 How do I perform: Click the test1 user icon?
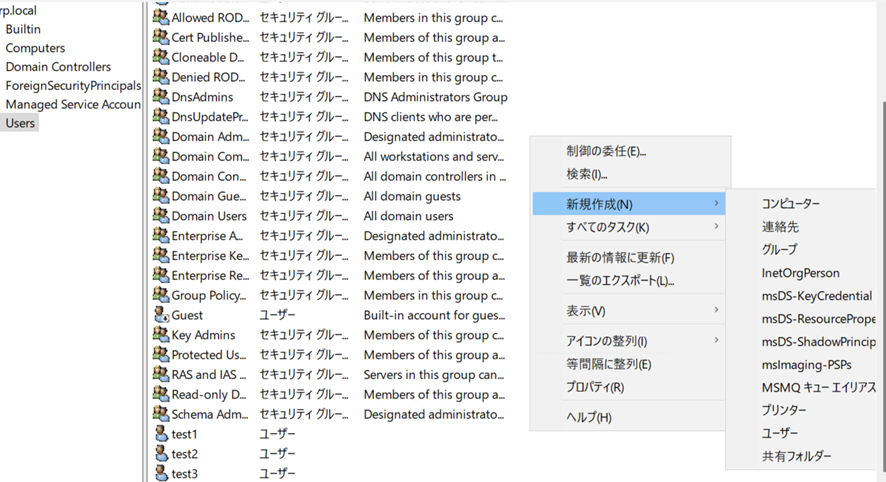(162, 433)
